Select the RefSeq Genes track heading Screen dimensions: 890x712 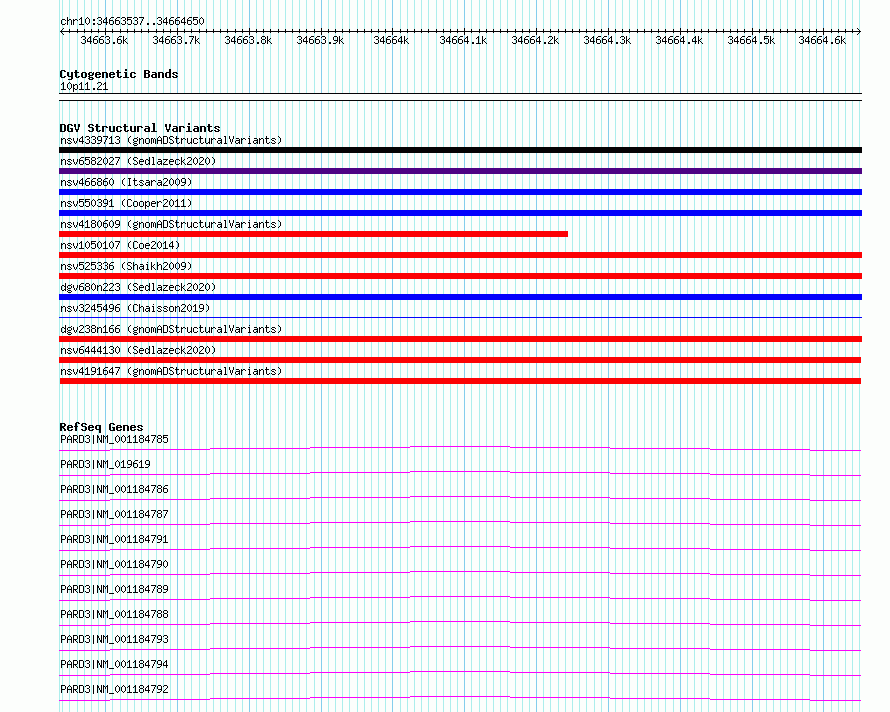coord(101,427)
